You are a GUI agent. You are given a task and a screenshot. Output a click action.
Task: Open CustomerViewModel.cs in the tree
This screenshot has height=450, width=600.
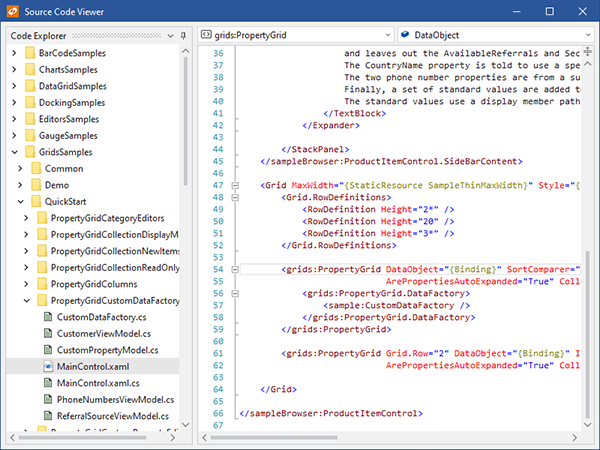pos(104,334)
